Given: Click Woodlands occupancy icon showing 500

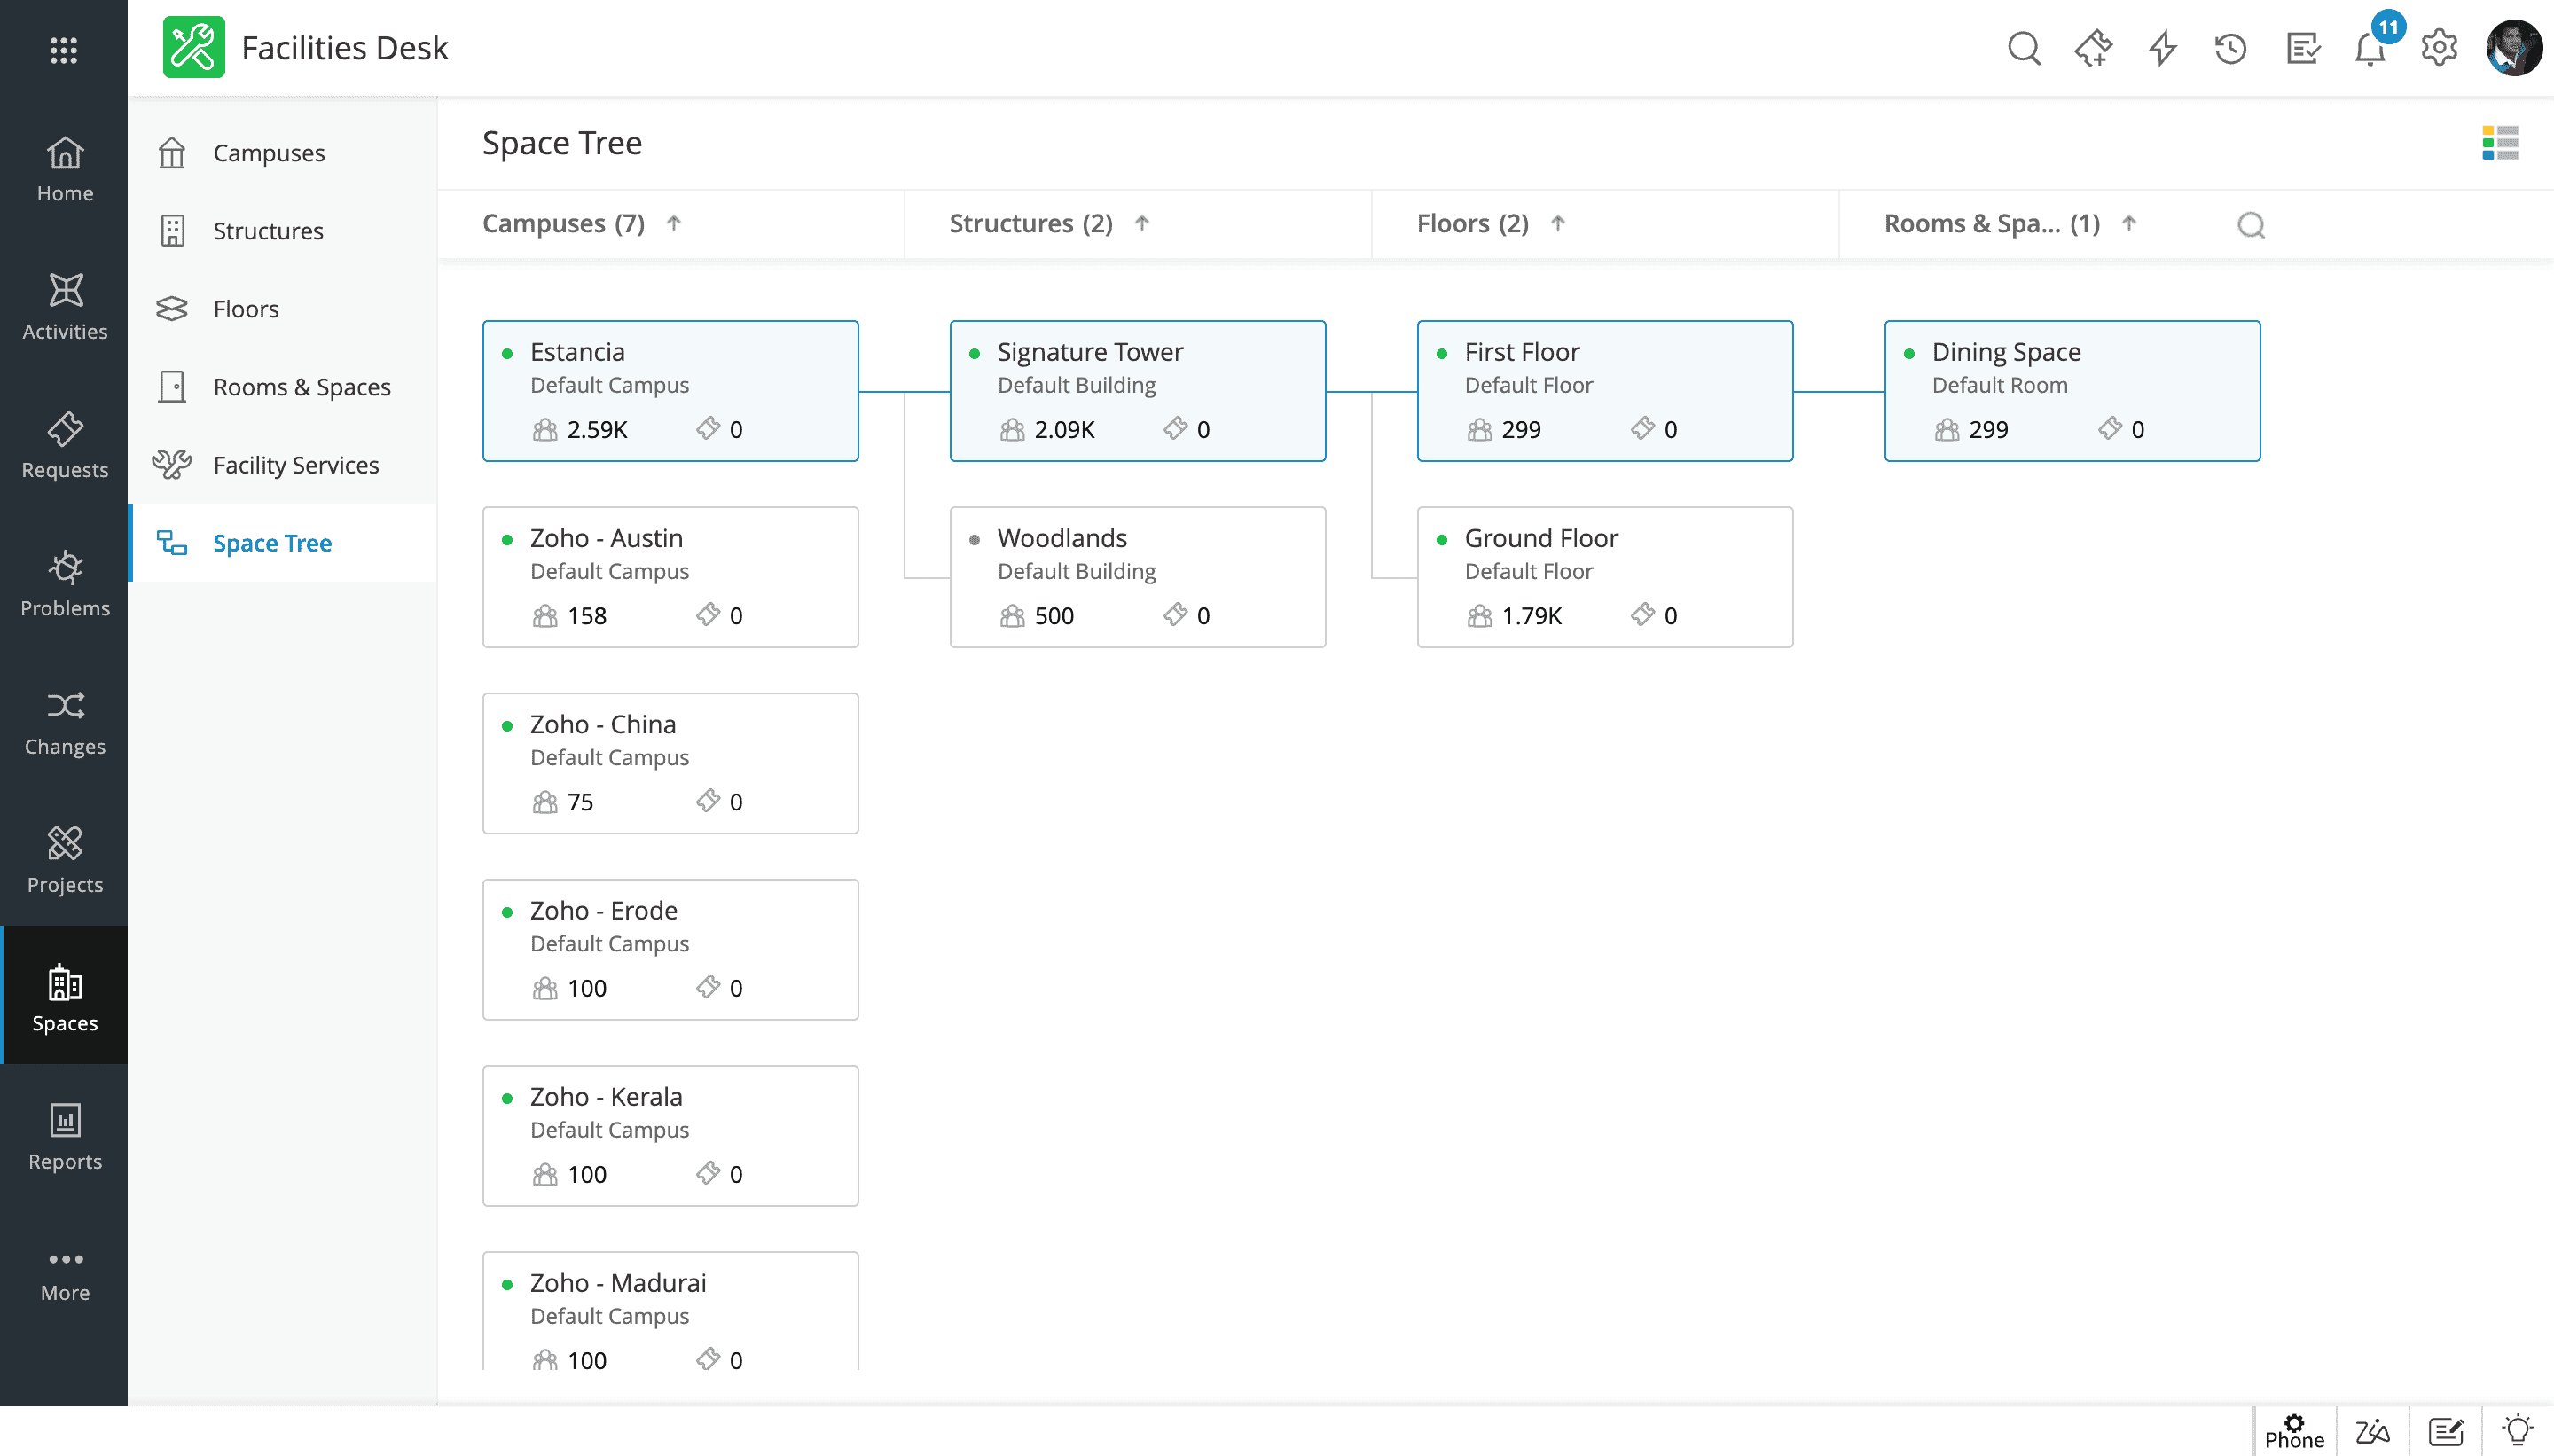Looking at the screenshot, I should coord(1012,616).
